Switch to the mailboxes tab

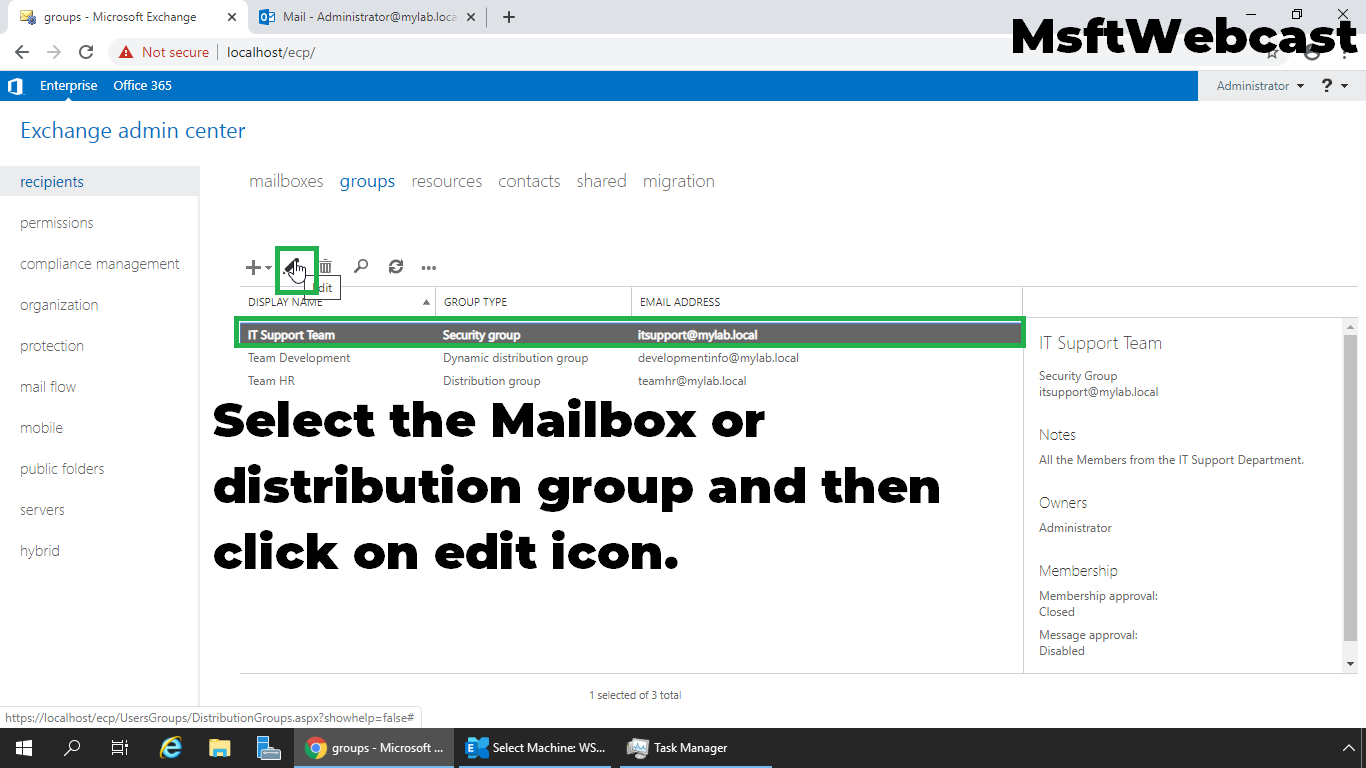pos(286,181)
